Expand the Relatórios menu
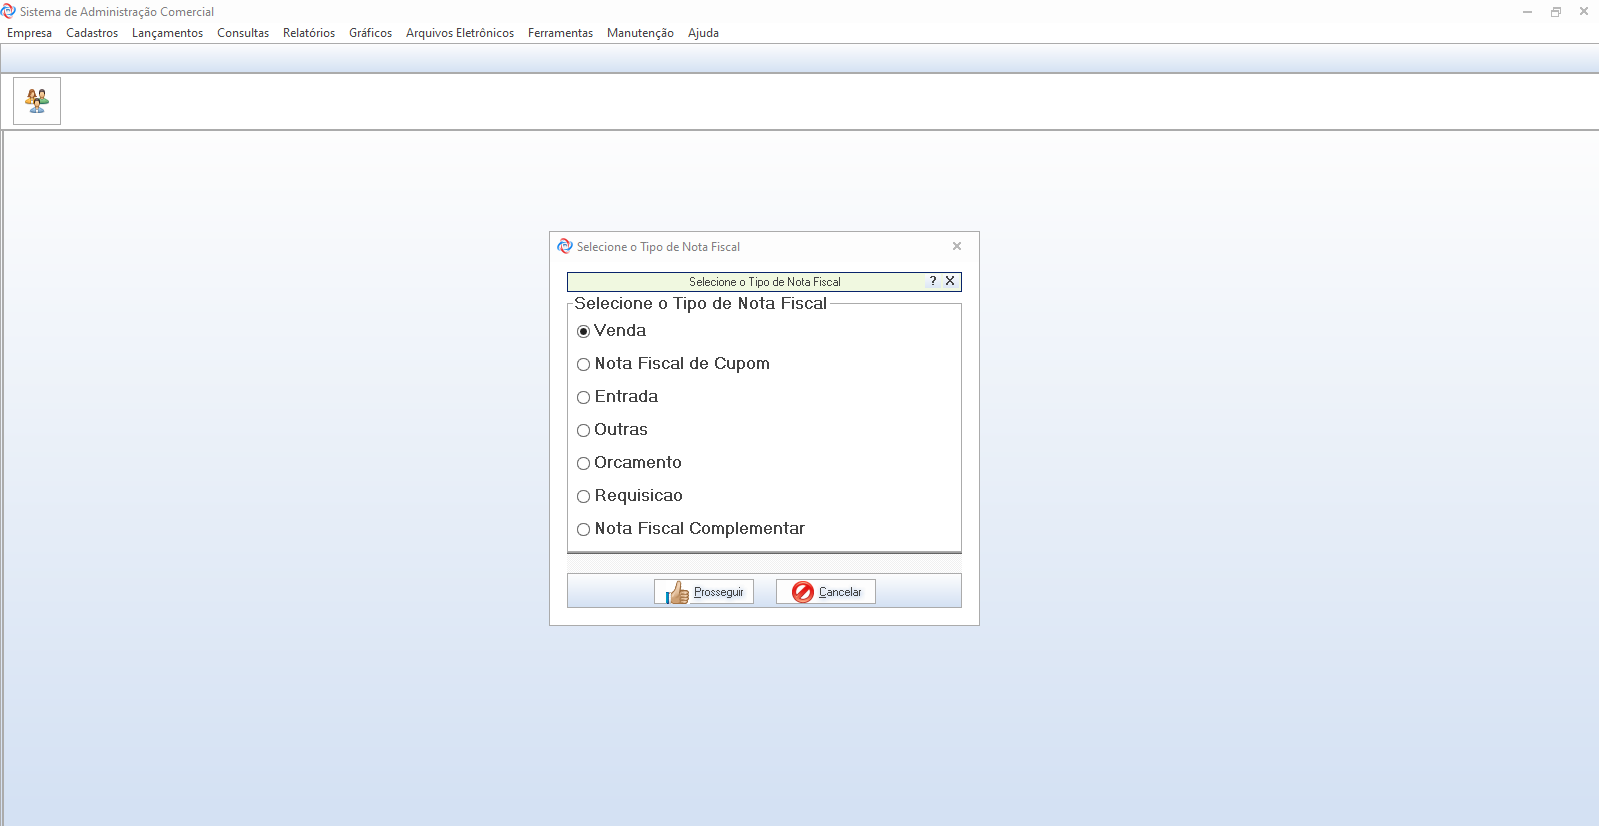The height and width of the screenshot is (826, 1599). click(309, 33)
